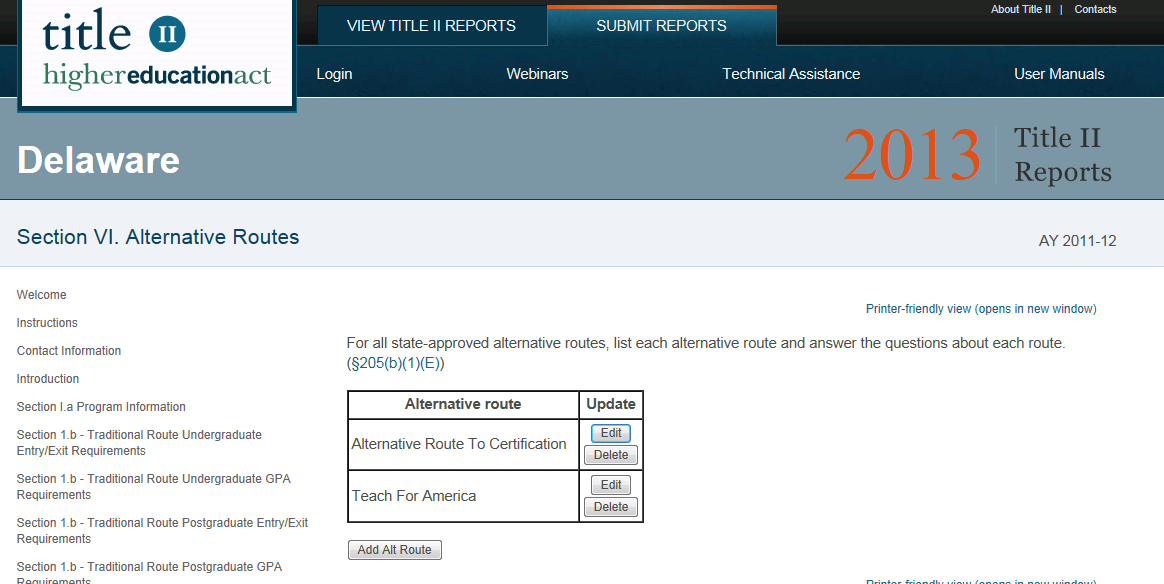Open the About Title II link
This screenshot has width=1164, height=584.
click(1021, 10)
